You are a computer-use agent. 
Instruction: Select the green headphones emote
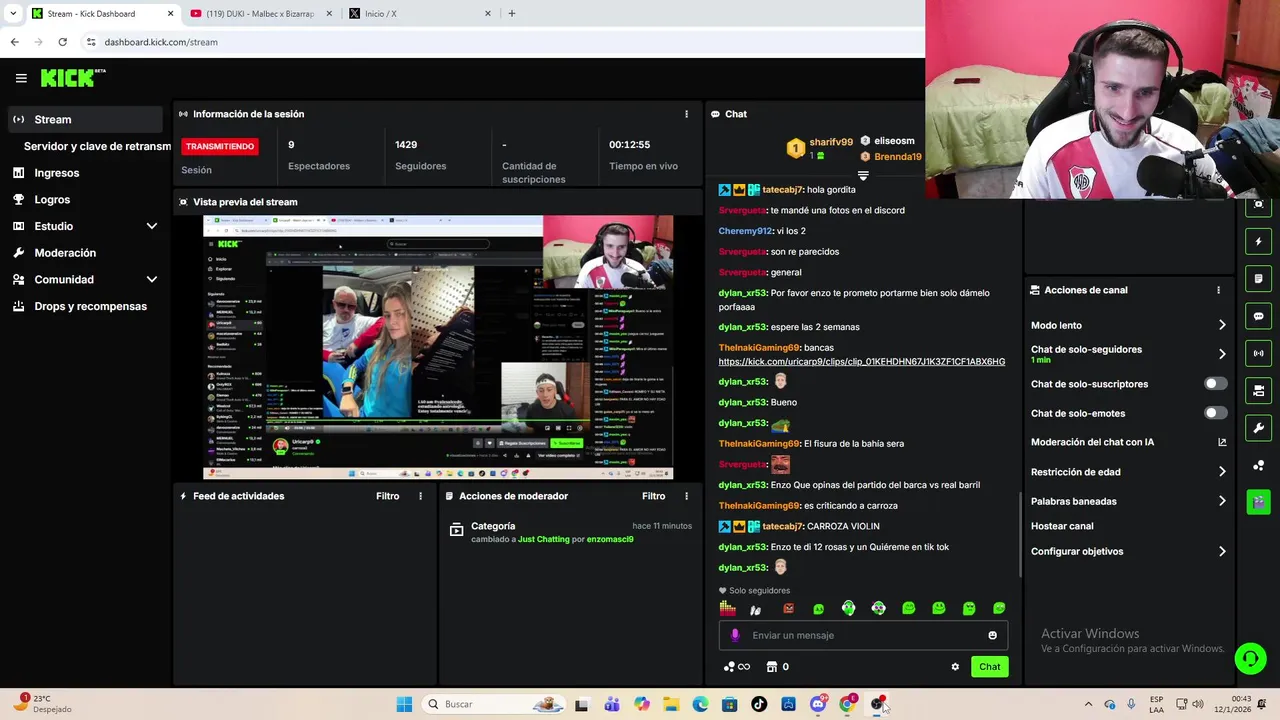pyautogui.click(x=848, y=608)
